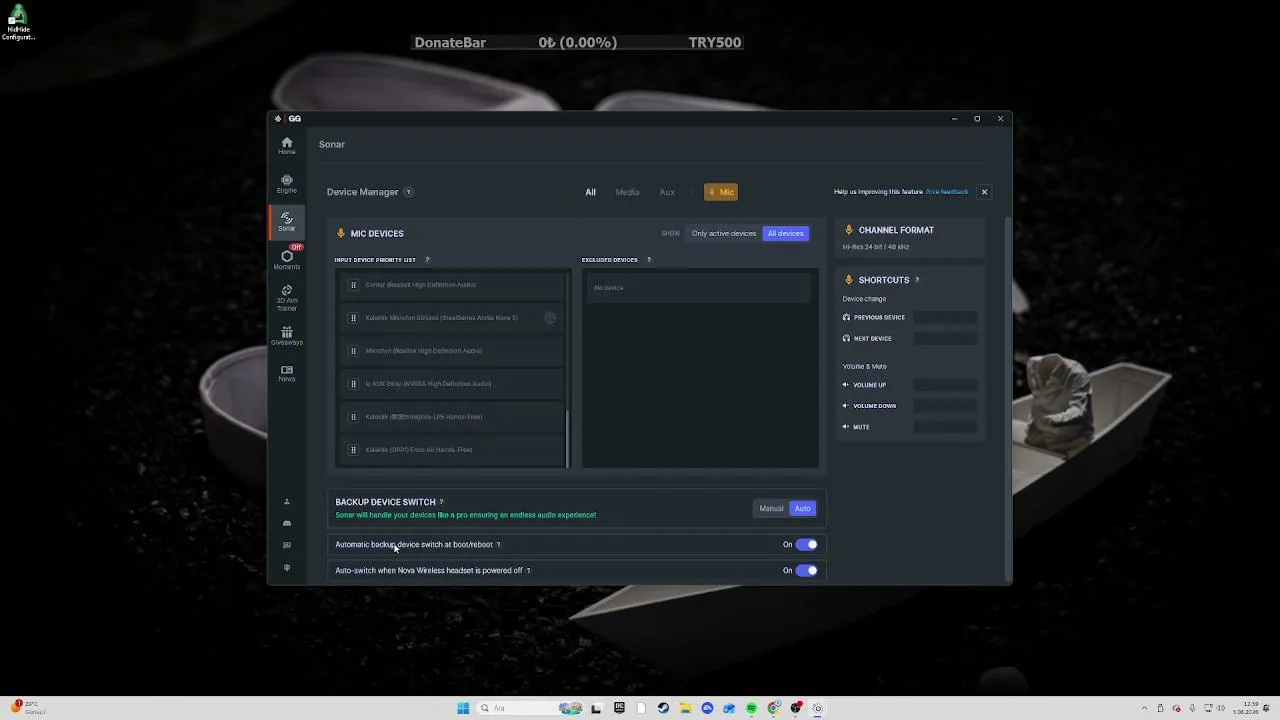Select the Mikrofon Realtek High Definition Audio device
The width and height of the screenshot is (1280, 720).
452,351
